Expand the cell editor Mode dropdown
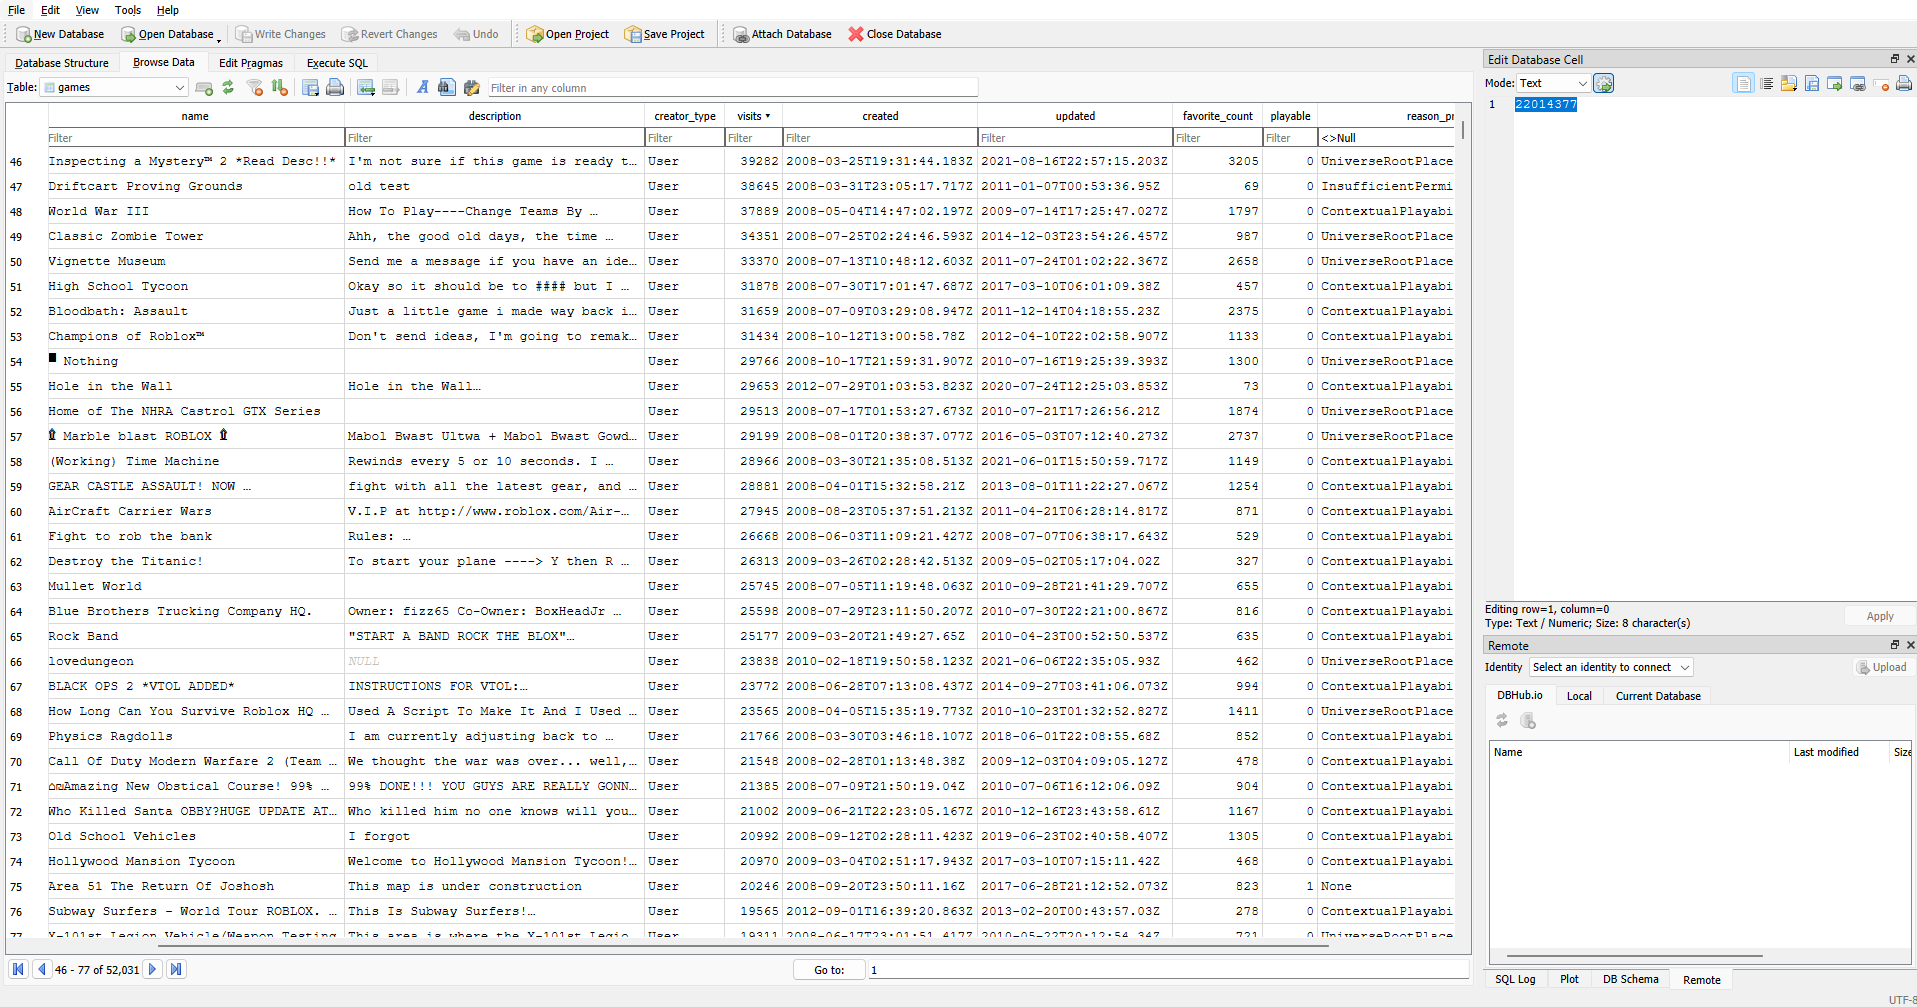This screenshot has height=1007, width=1917. click(x=1553, y=84)
